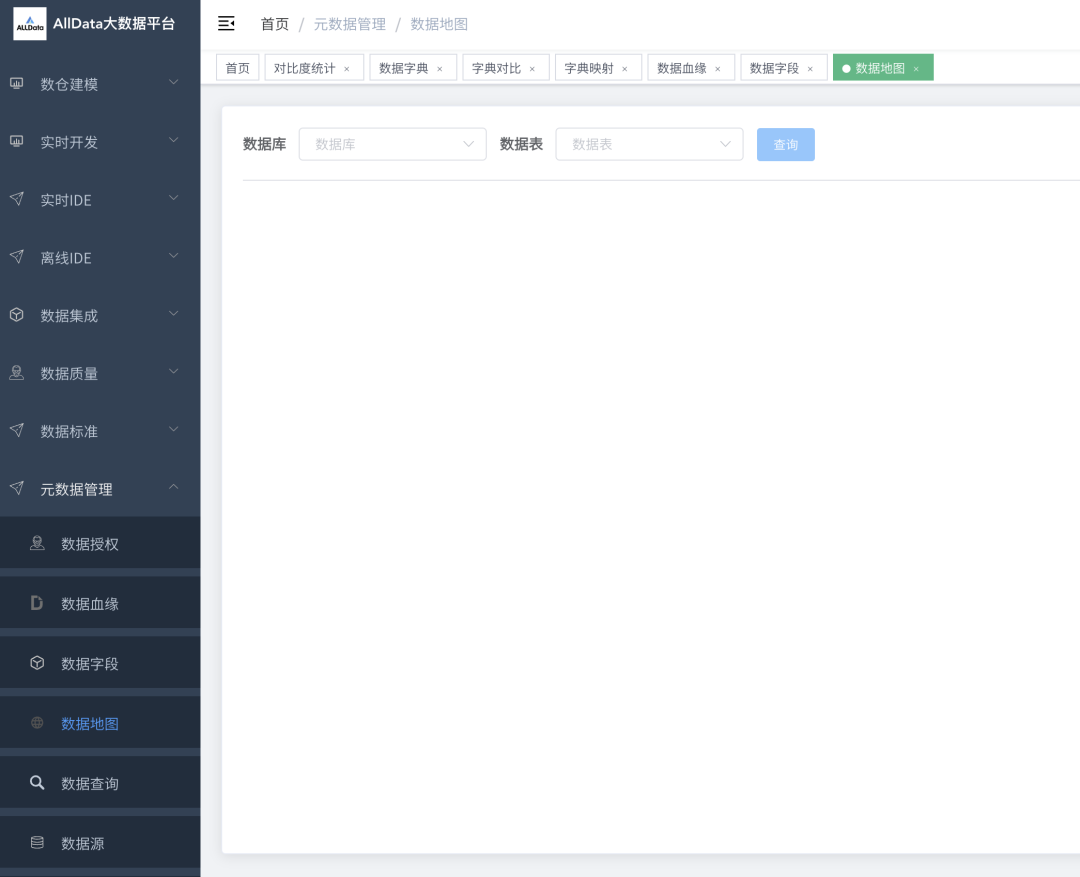Switch to the 字典映射 tab
This screenshot has height=877, width=1080.
tap(589, 68)
